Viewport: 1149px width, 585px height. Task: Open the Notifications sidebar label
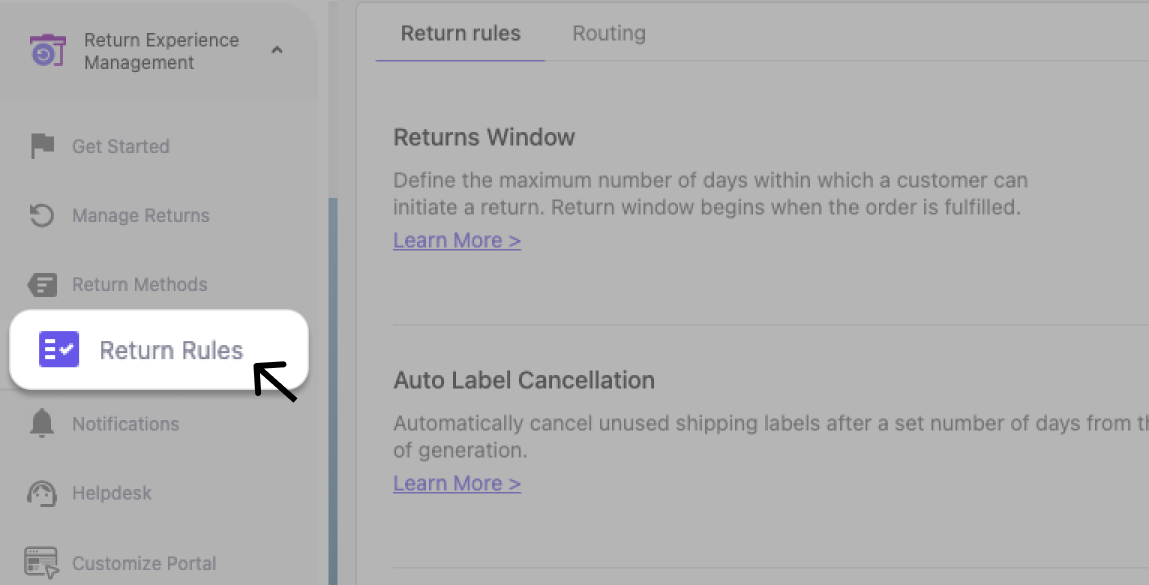coord(125,424)
